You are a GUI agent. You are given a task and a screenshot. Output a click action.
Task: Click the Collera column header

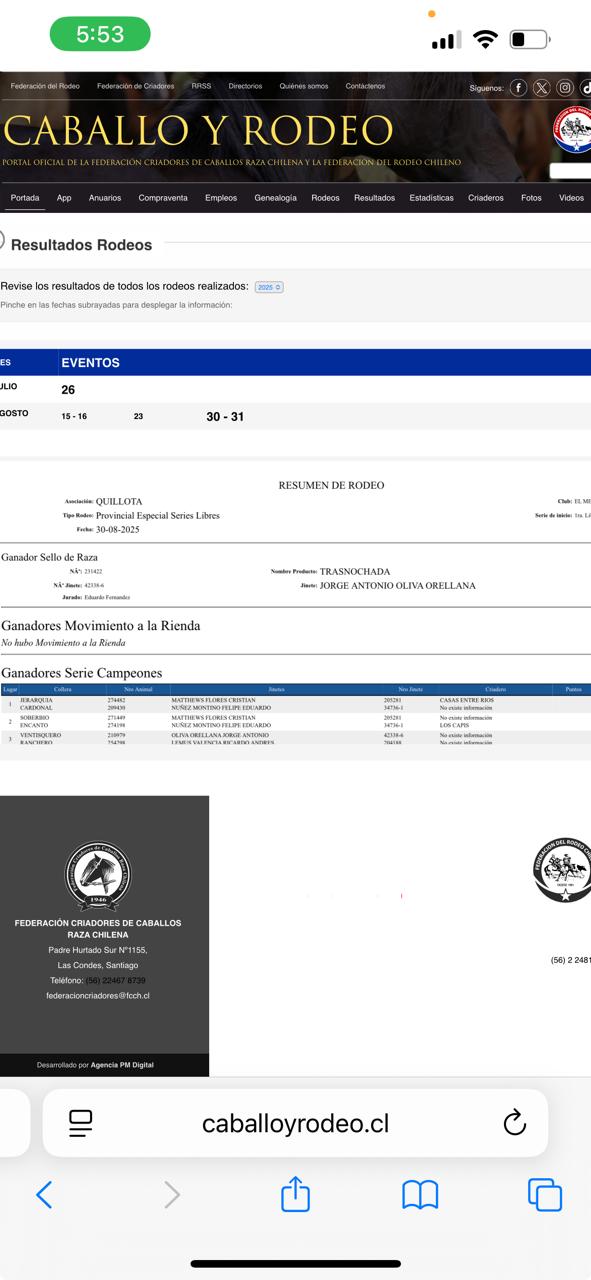tap(63, 689)
